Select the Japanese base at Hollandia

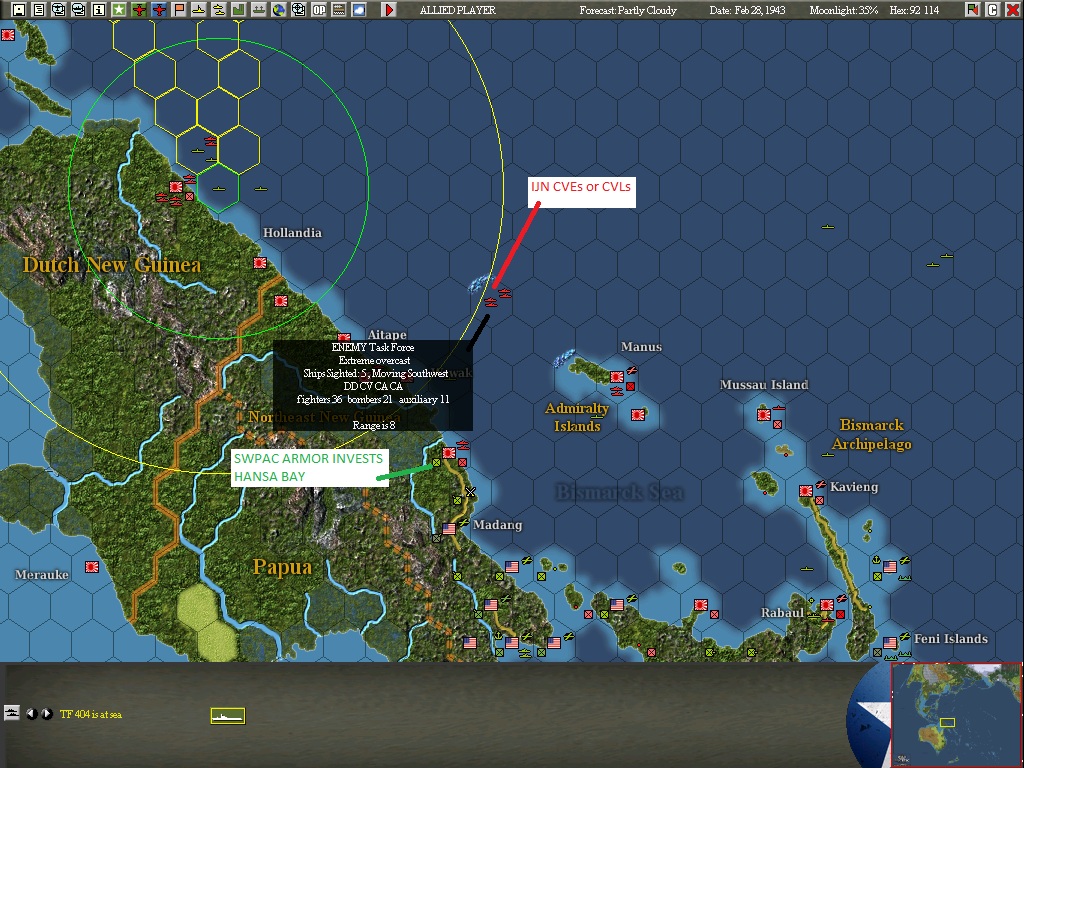(260, 262)
